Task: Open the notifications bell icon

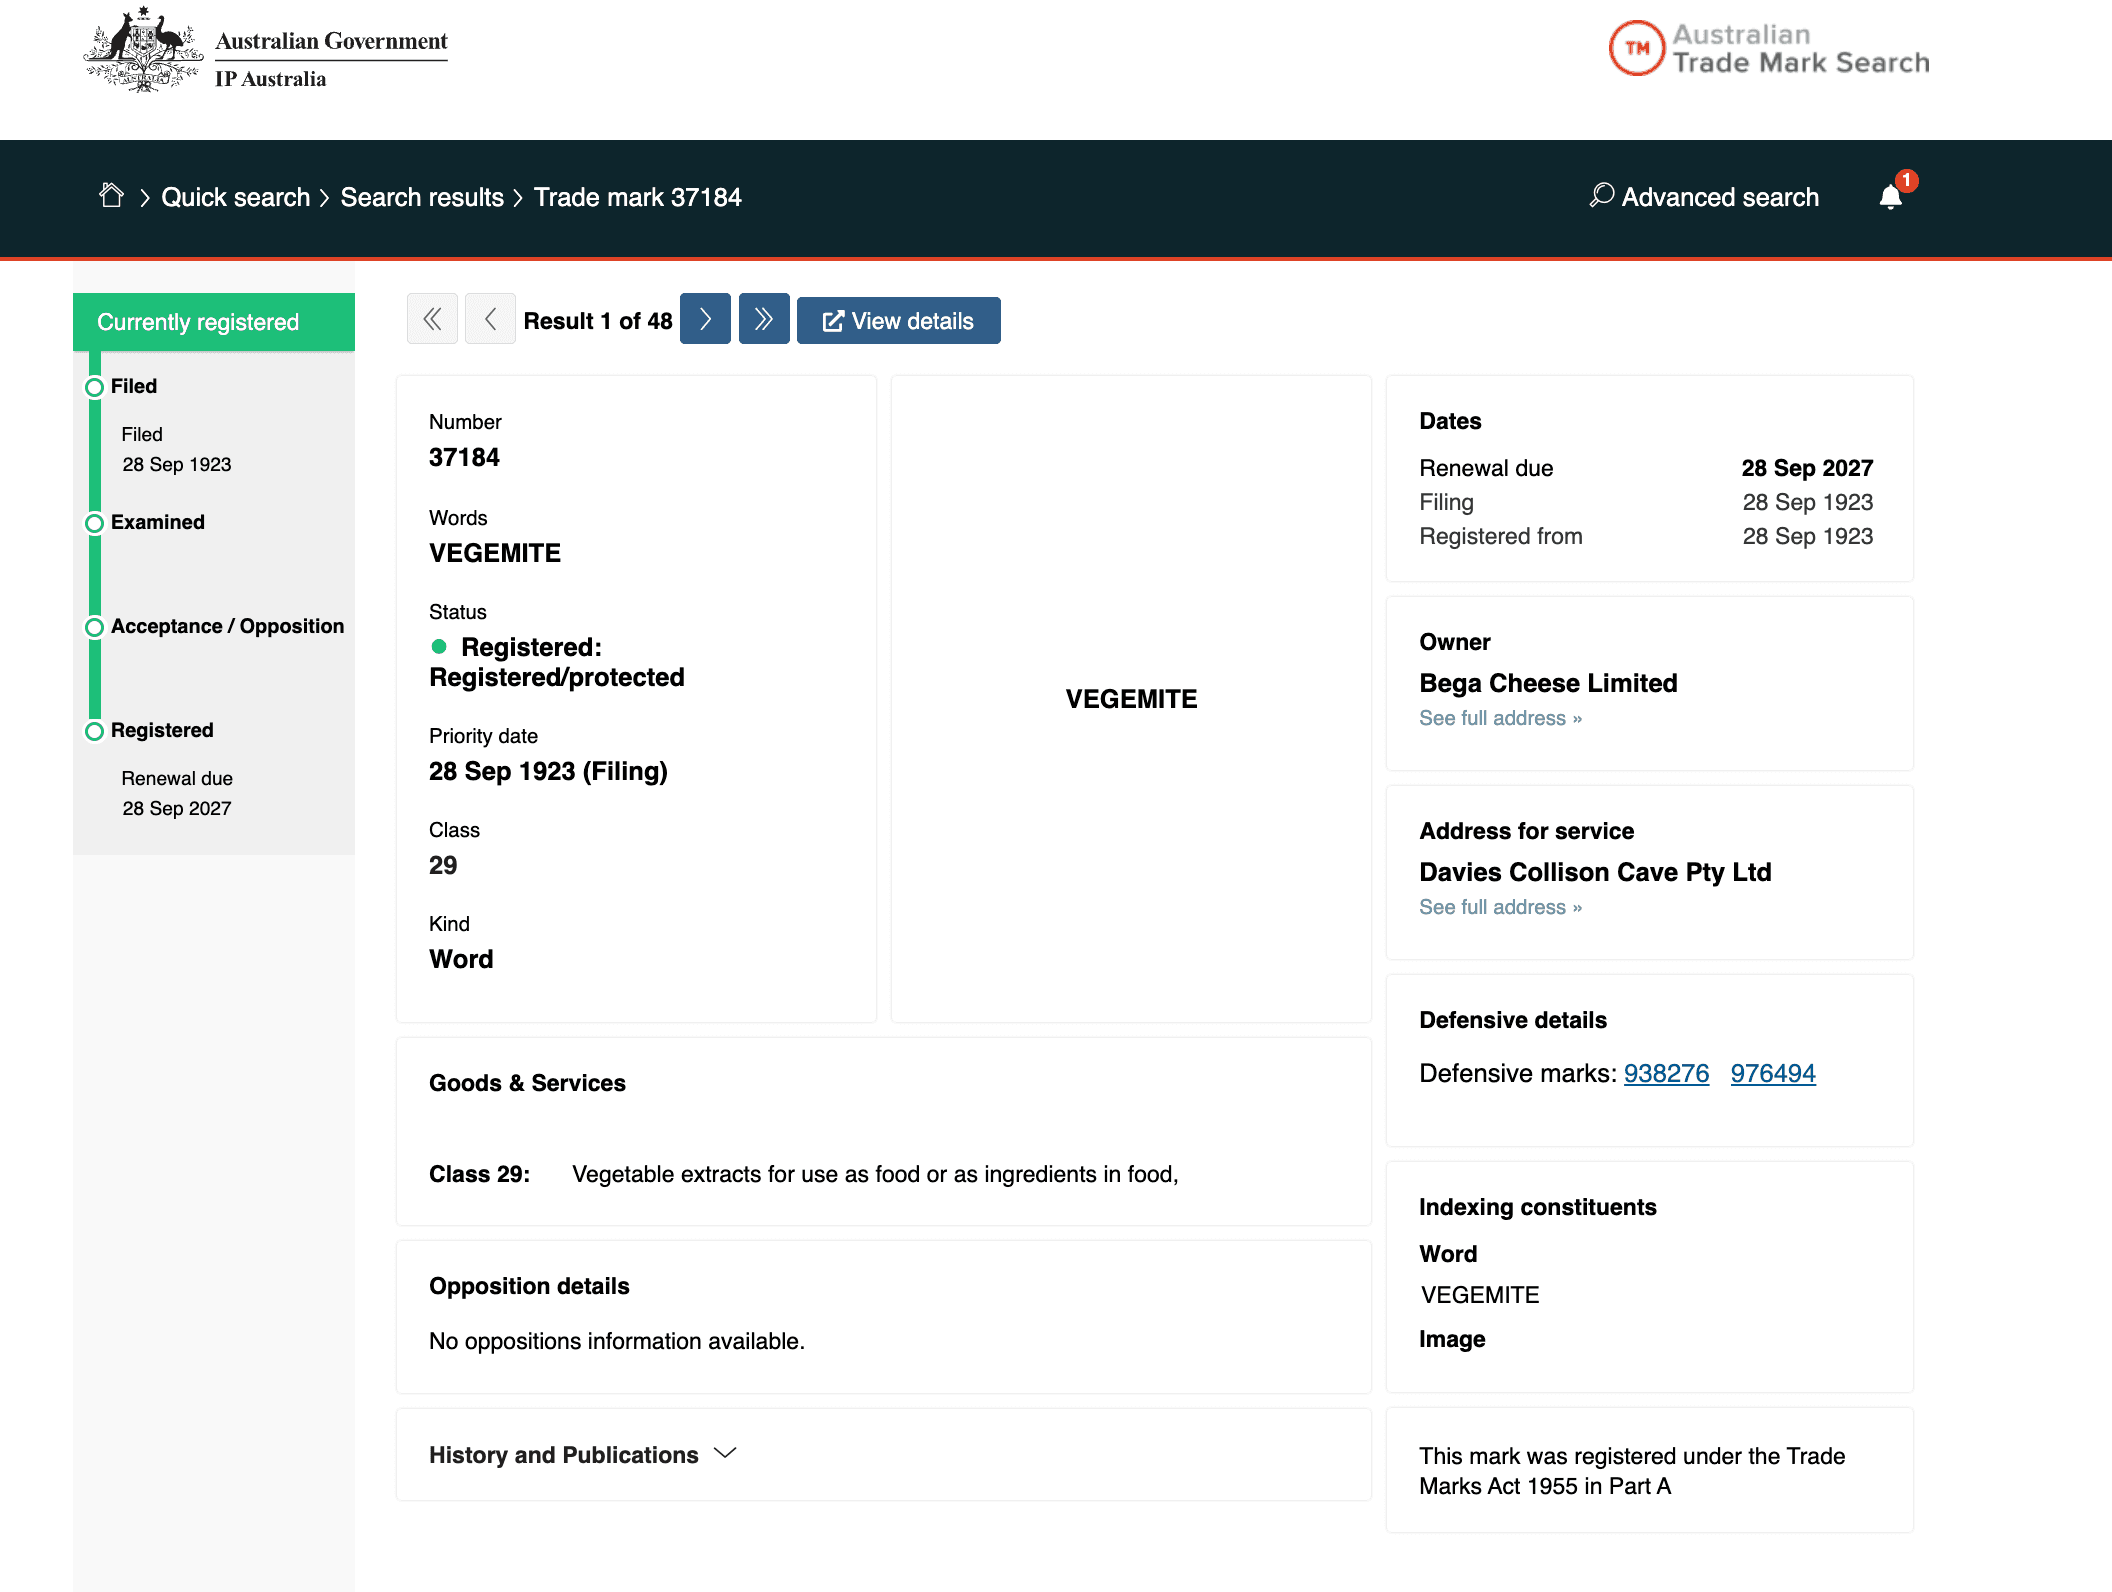Action: click(x=1890, y=196)
